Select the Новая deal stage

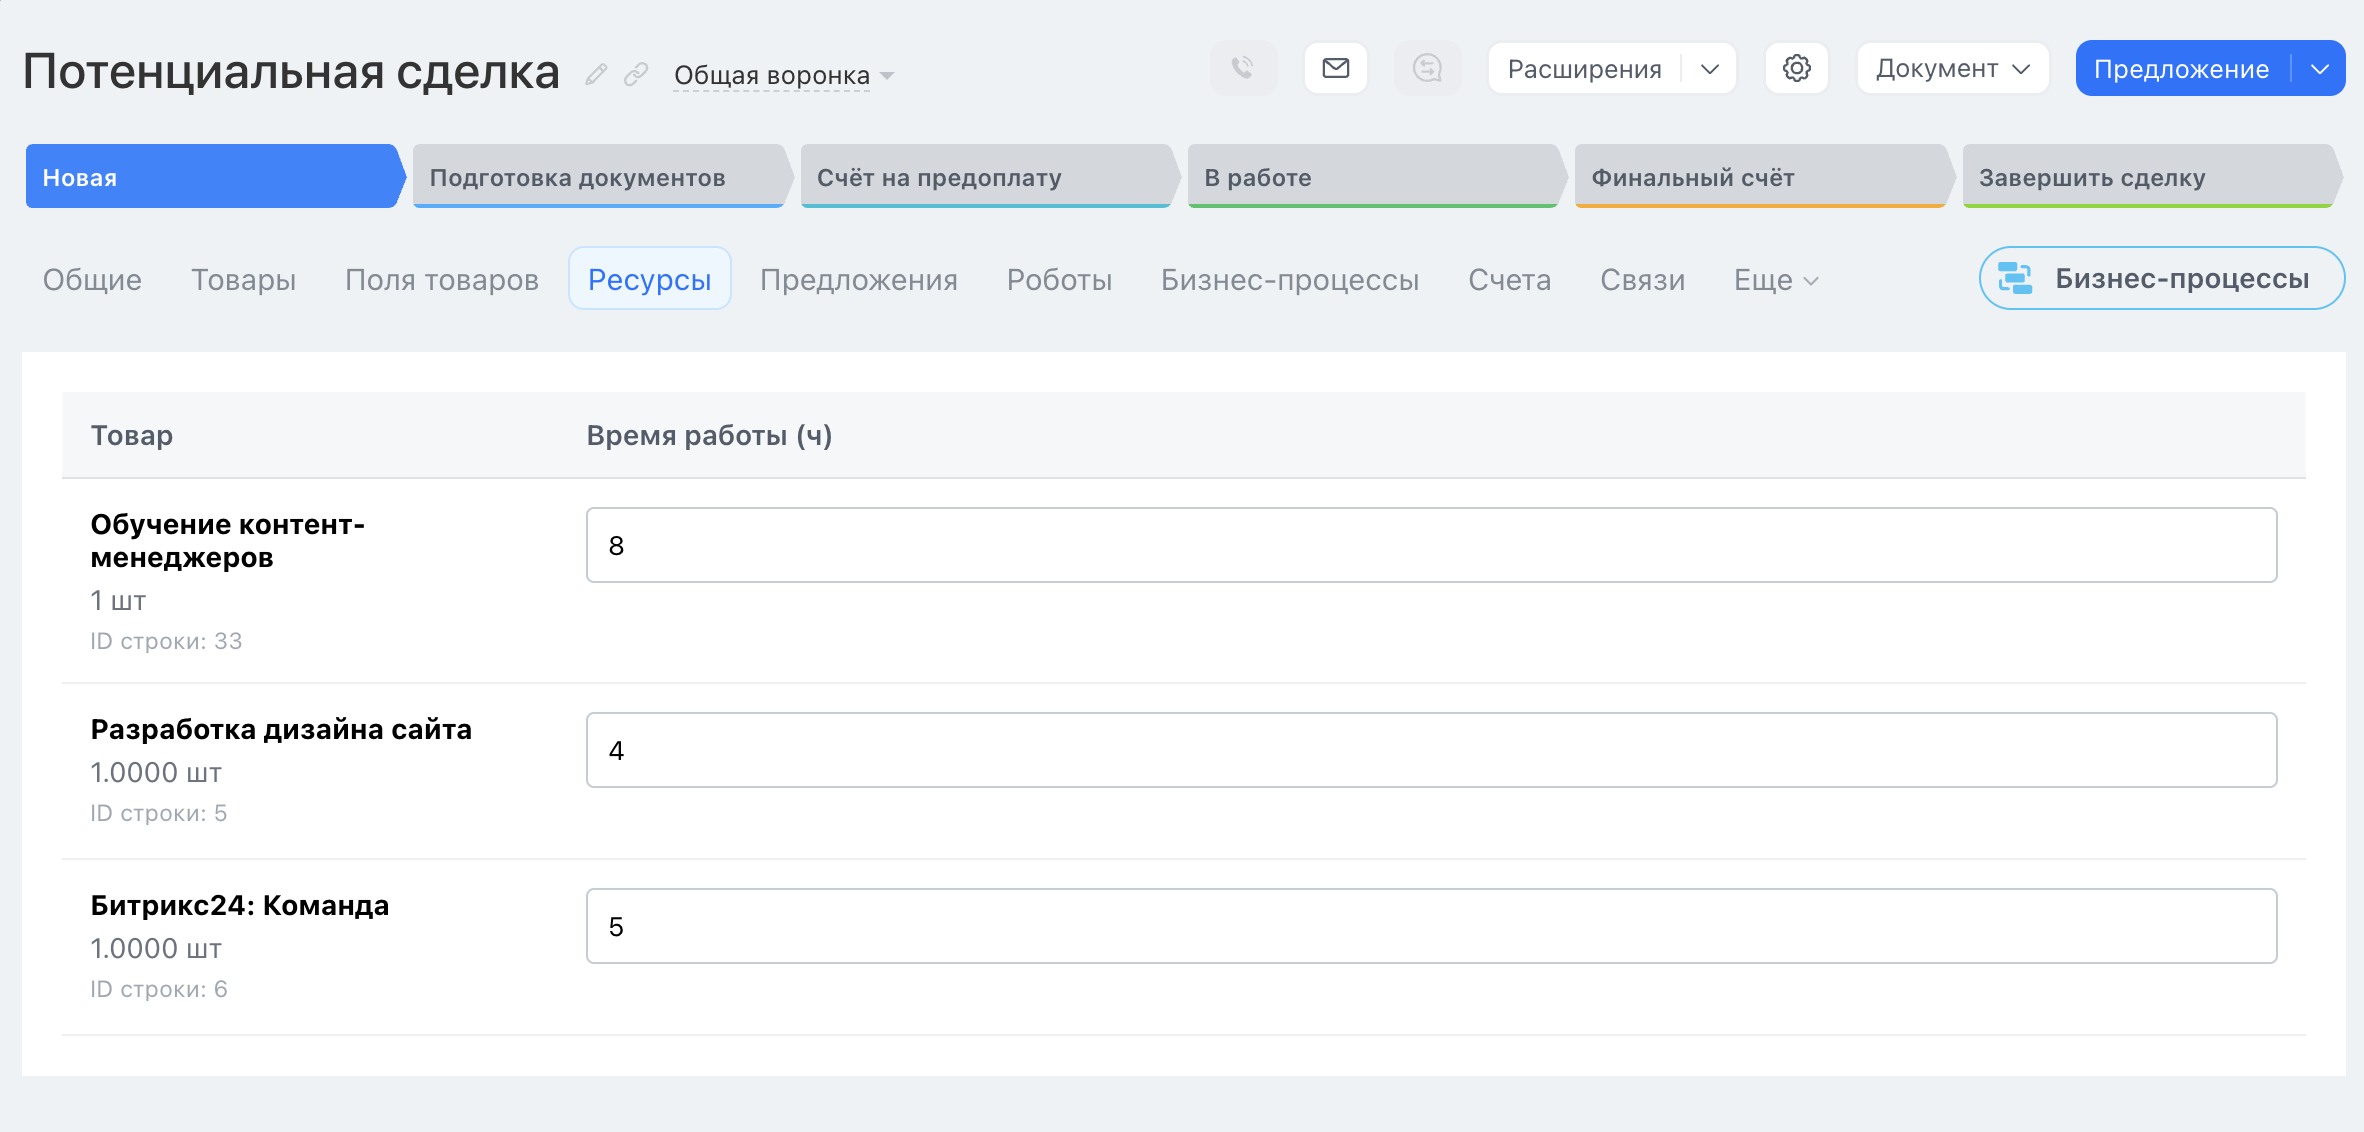[x=214, y=177]
